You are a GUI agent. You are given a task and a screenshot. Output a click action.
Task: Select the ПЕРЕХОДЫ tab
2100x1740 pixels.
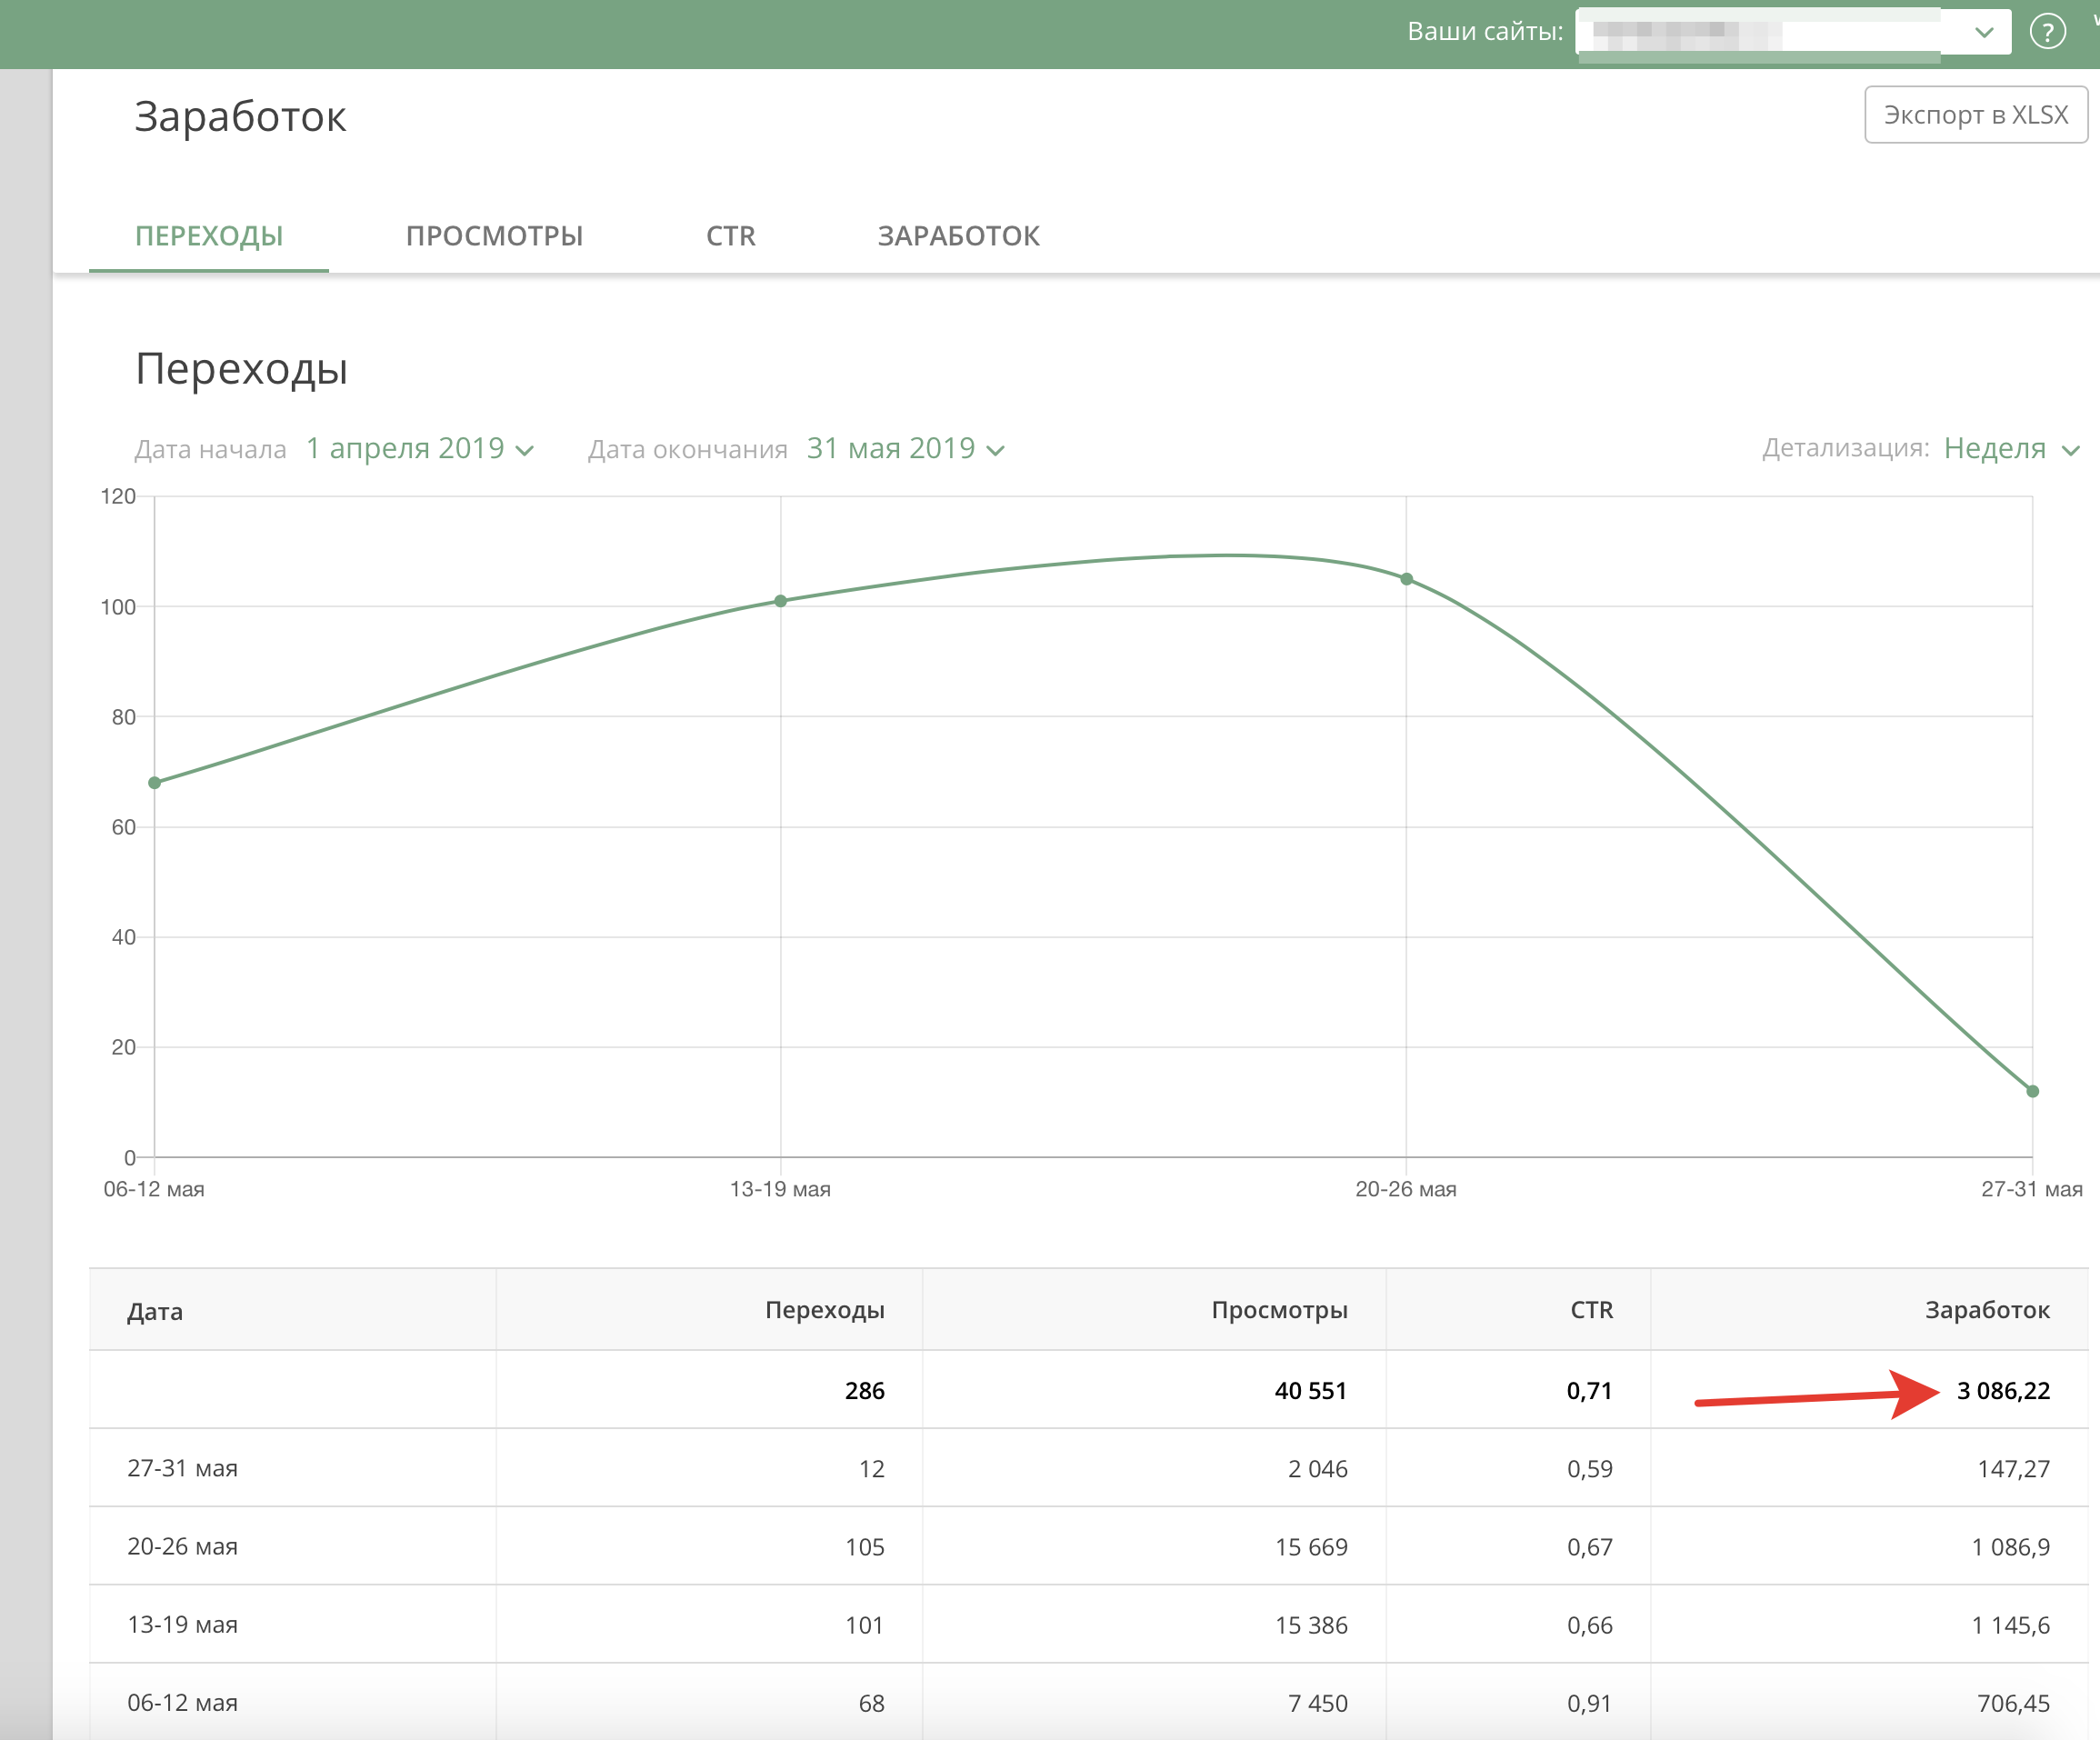tap(209, 236)
